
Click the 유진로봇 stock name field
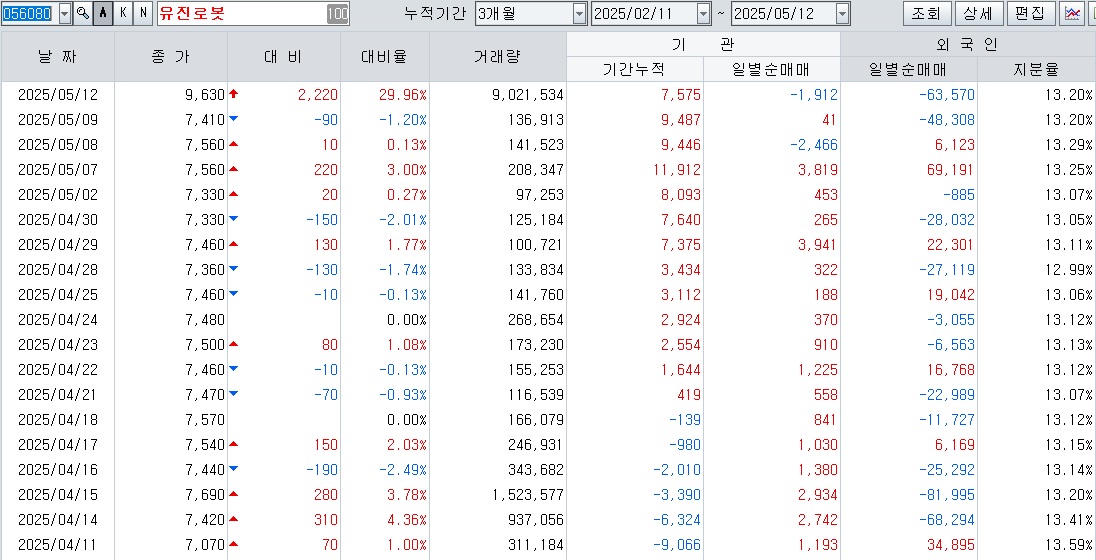[x=242, y=13]
